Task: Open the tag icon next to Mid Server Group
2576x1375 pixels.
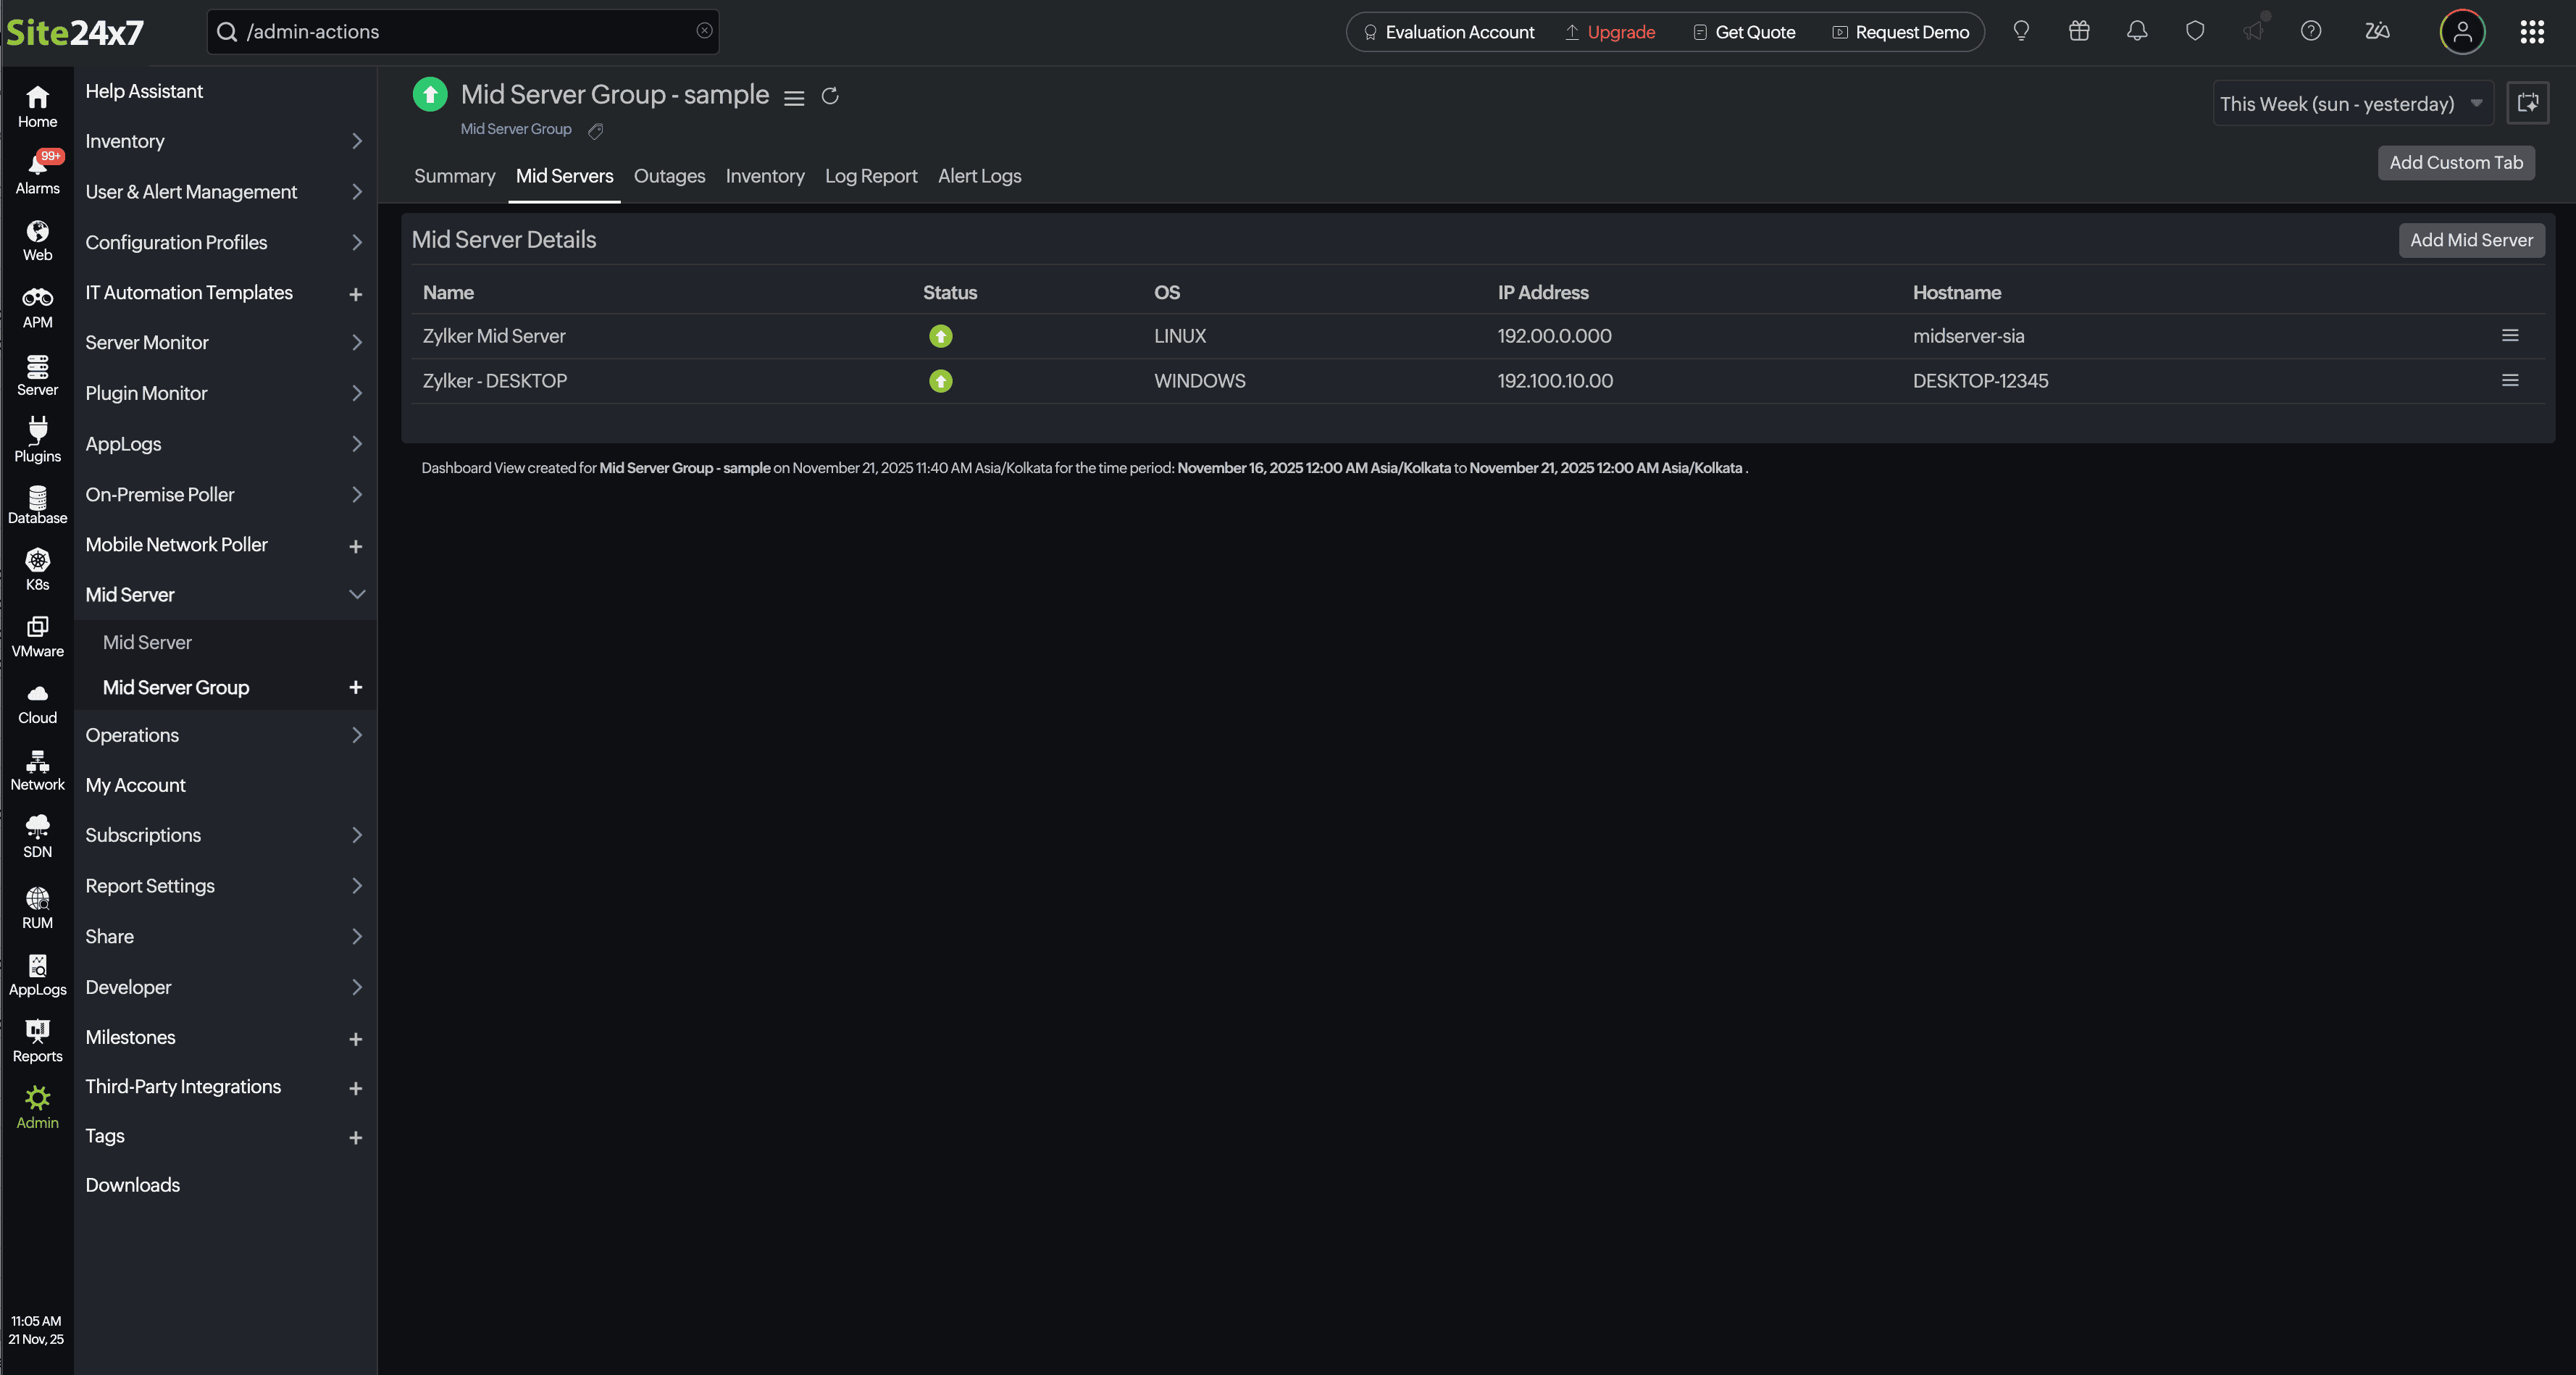Action: (x=595, y=130)
